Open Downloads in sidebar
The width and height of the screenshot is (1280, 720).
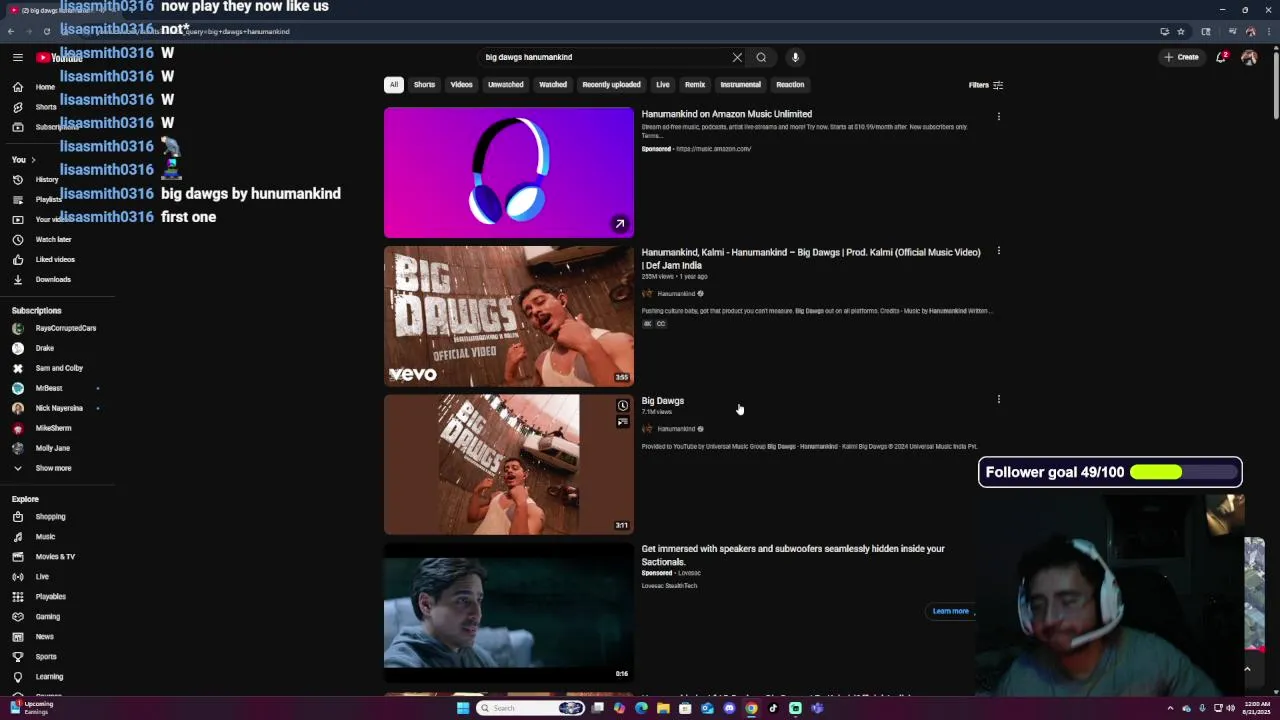tap(42, 280)
